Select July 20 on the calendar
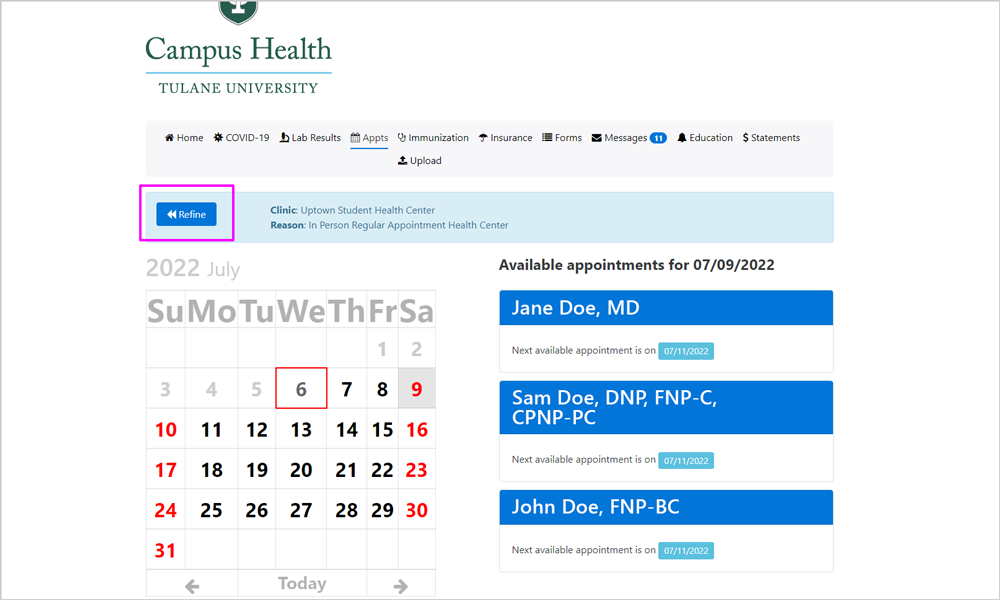Viewport: 1000px width, 600px height. coord(301,469)
